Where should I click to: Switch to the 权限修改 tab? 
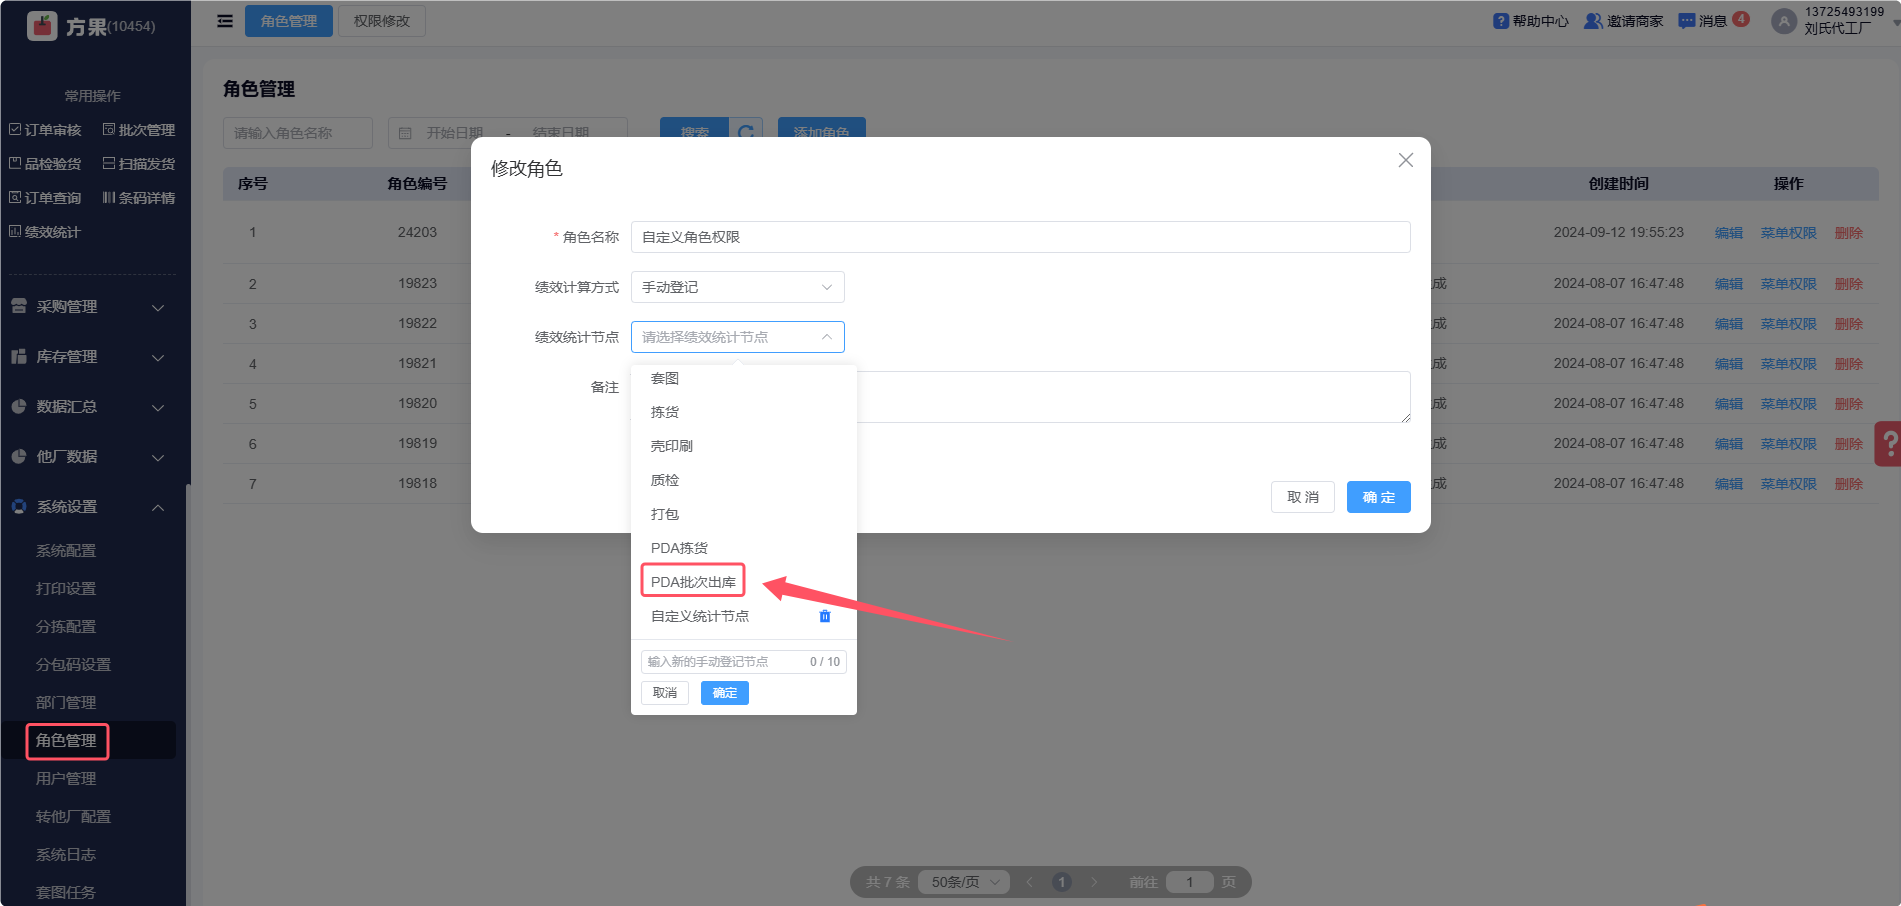pos(382,21)
